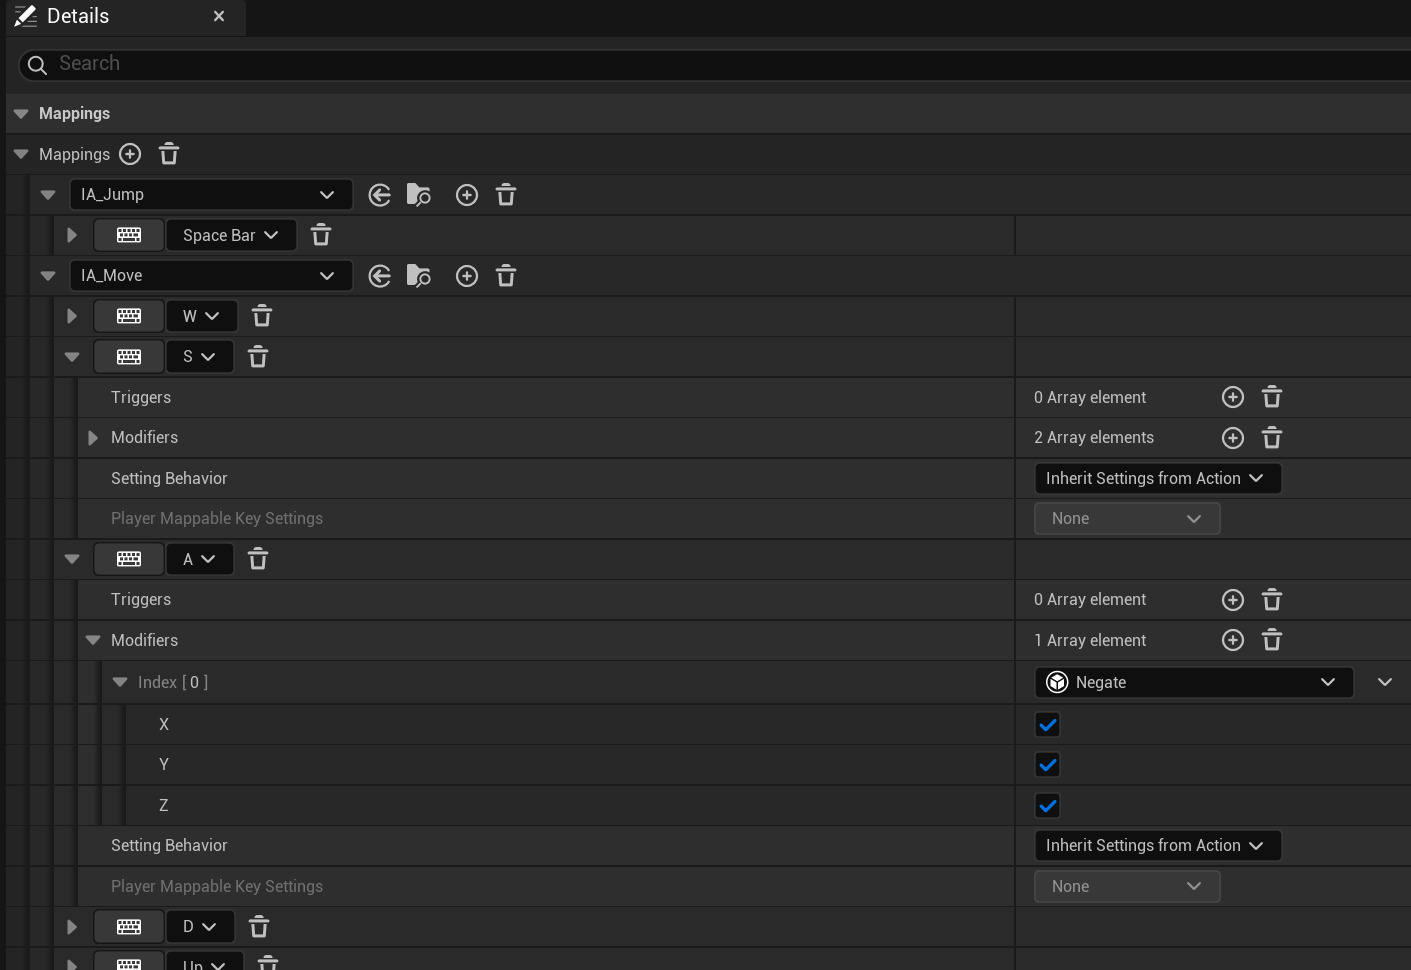Viewport: 1411px width, 970px height.
Task: Collapse the IA_Move mapping
Action: [48, 276]
